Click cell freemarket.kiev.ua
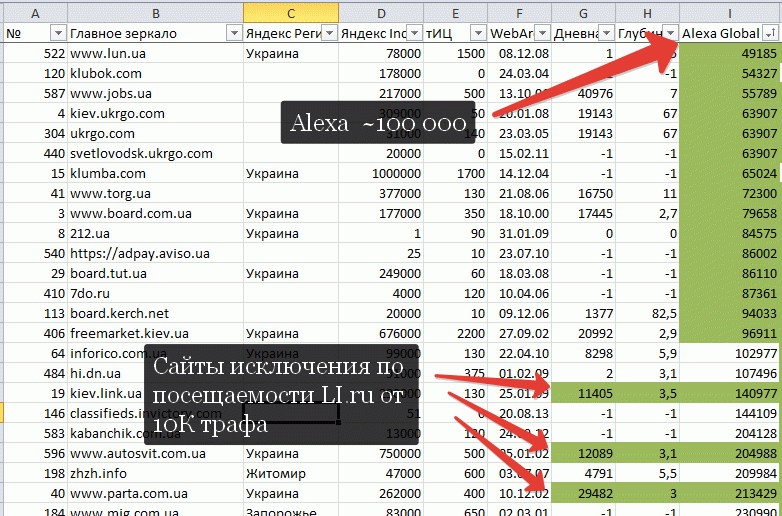The width and height of the screenshot is (782, 516). [x=156, y=333]
